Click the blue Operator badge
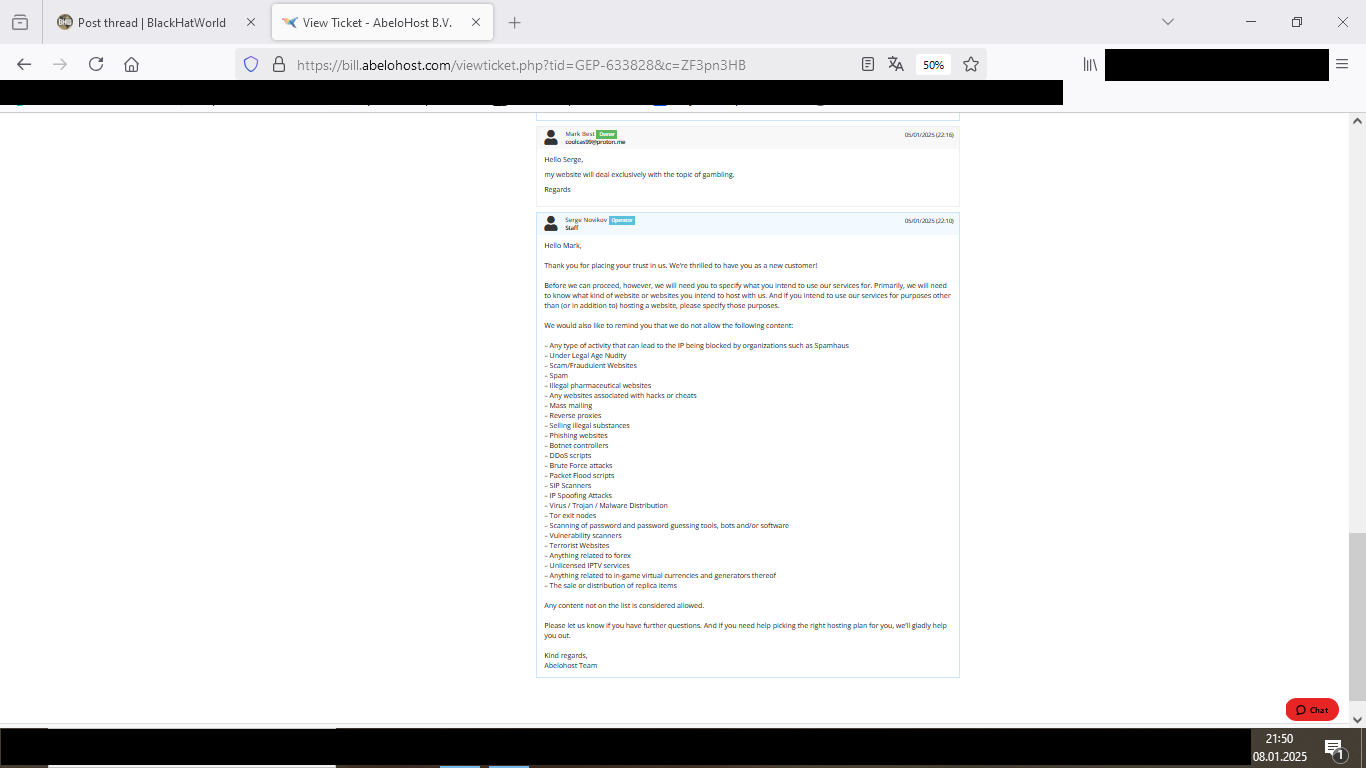The image size is (1366, 768). [x=622, y=220]
